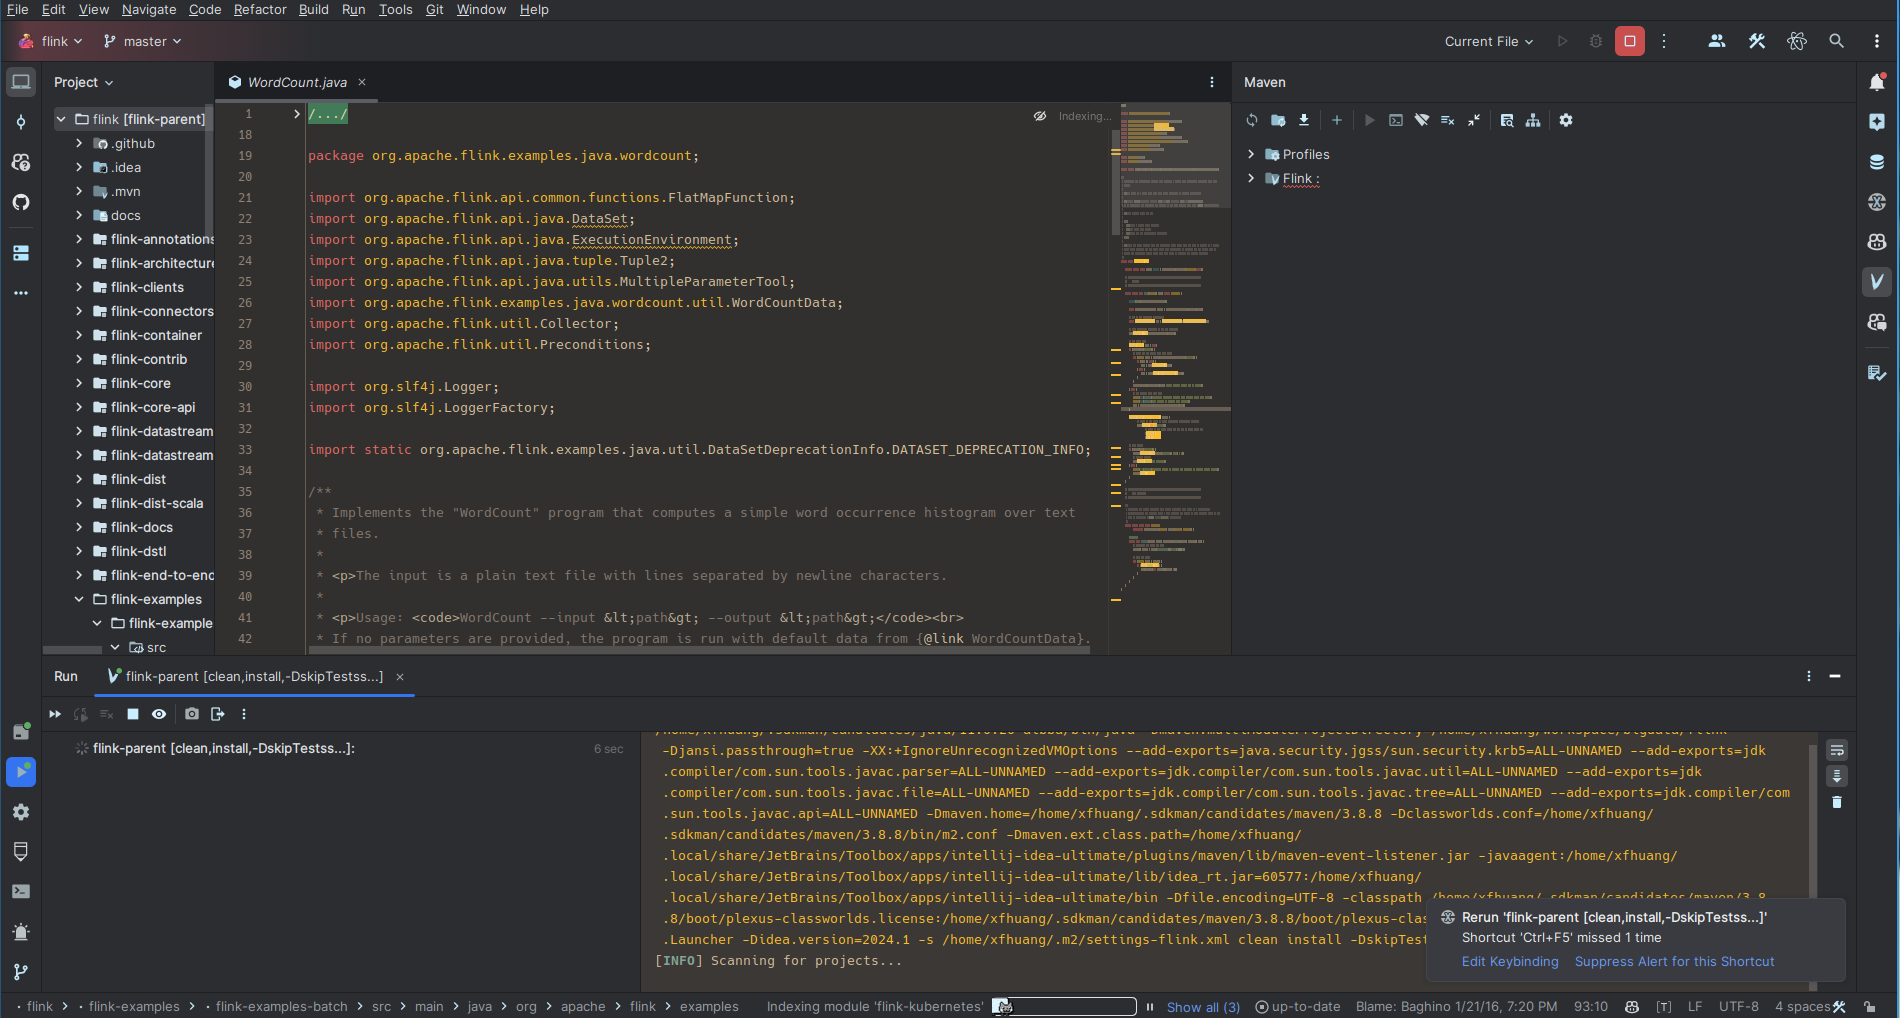1900x1018 pixels.
Task: Select the WordCount.java editor tab
Action: pos(296,82)
